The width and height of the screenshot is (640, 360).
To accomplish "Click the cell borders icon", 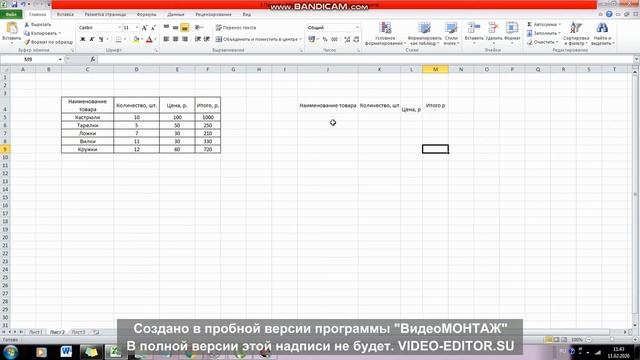I will 118,39.
